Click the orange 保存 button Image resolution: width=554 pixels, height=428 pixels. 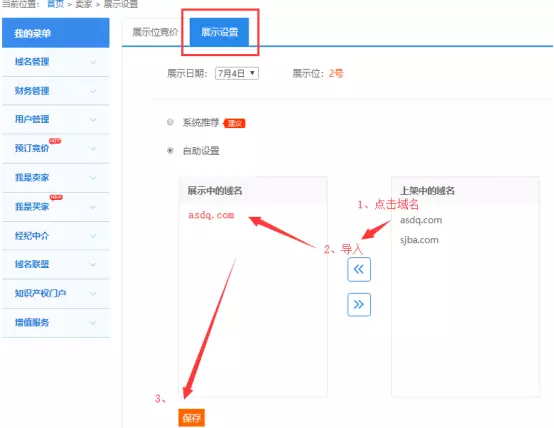191,418
